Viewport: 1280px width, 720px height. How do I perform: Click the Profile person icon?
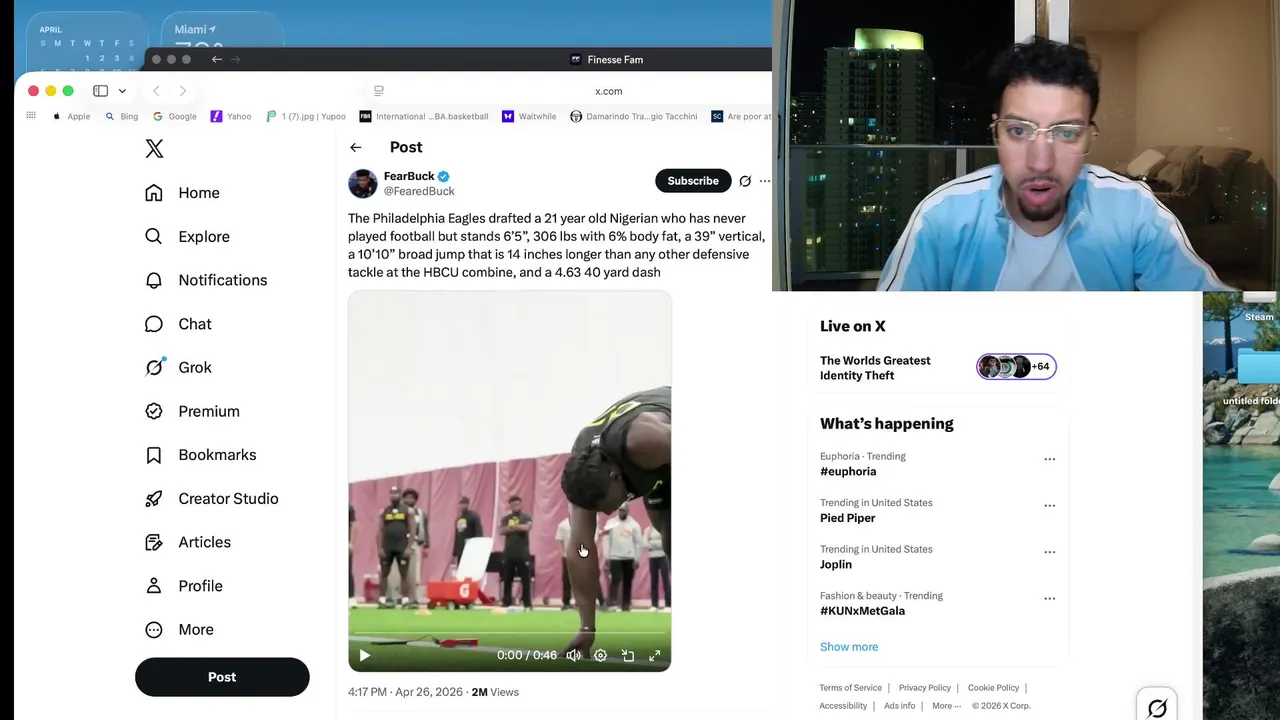click(x=154, y=586)
